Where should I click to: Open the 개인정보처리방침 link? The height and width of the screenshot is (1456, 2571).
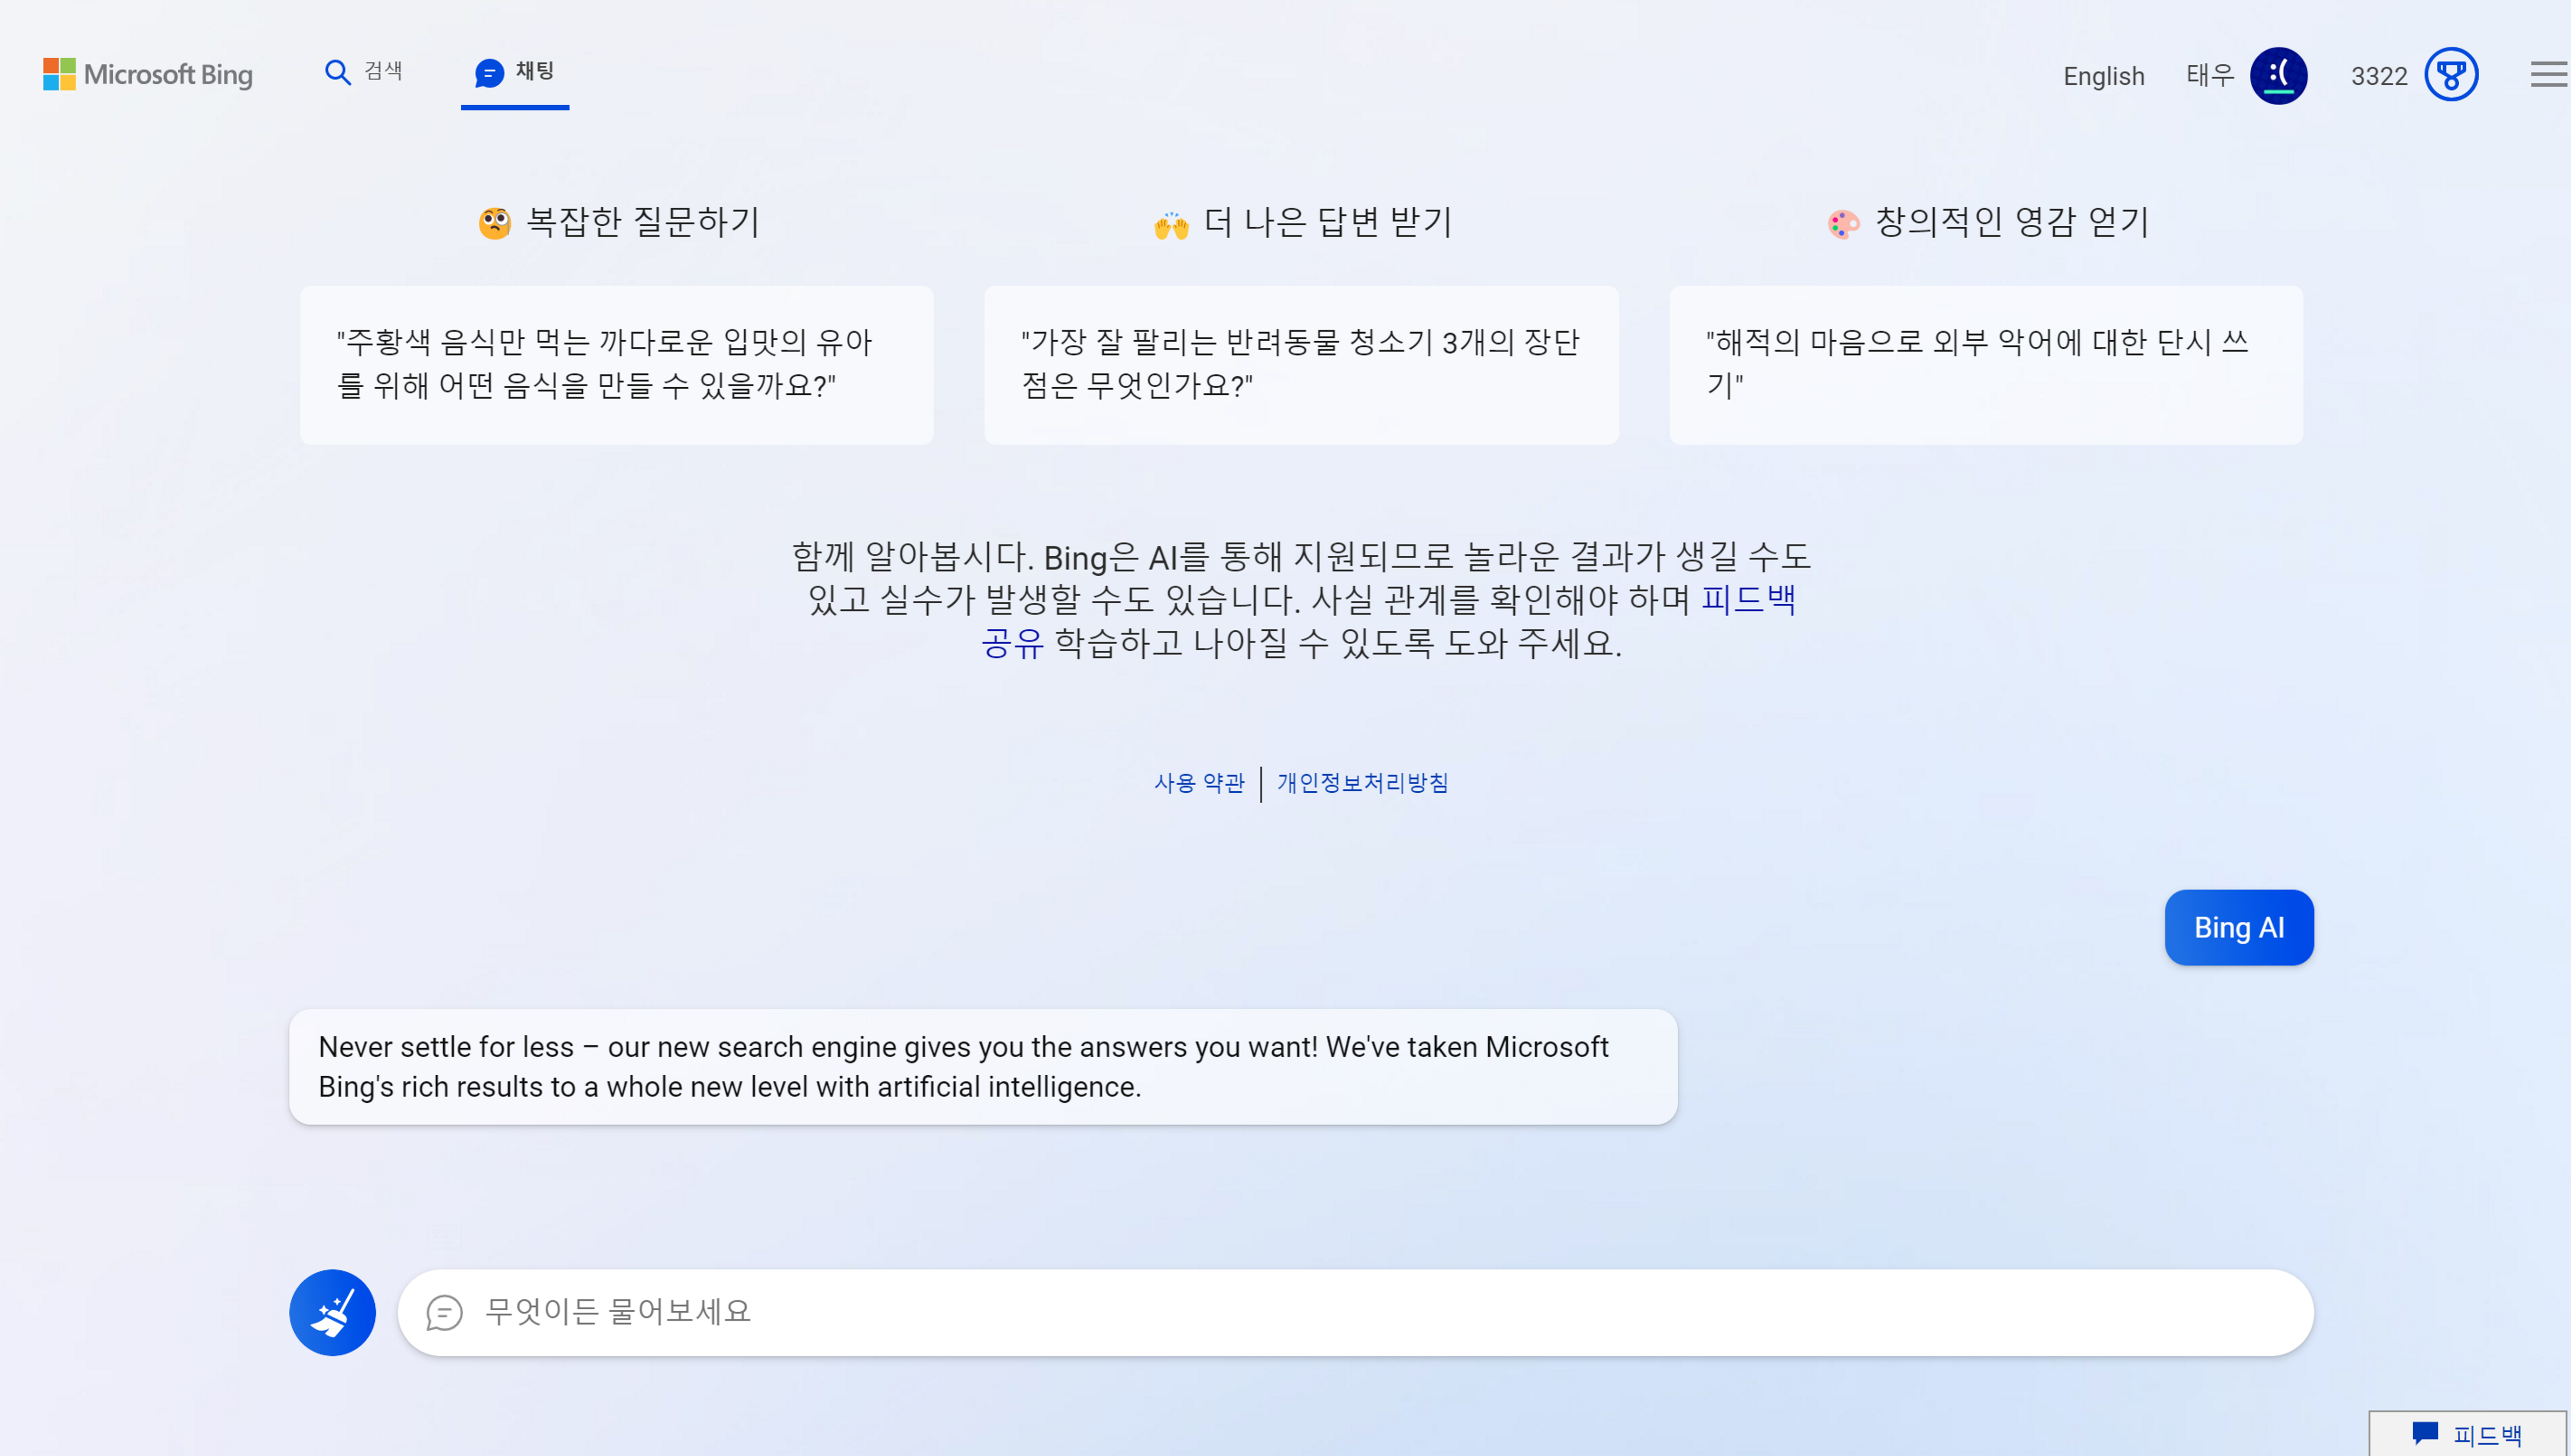pos(1362,783)
